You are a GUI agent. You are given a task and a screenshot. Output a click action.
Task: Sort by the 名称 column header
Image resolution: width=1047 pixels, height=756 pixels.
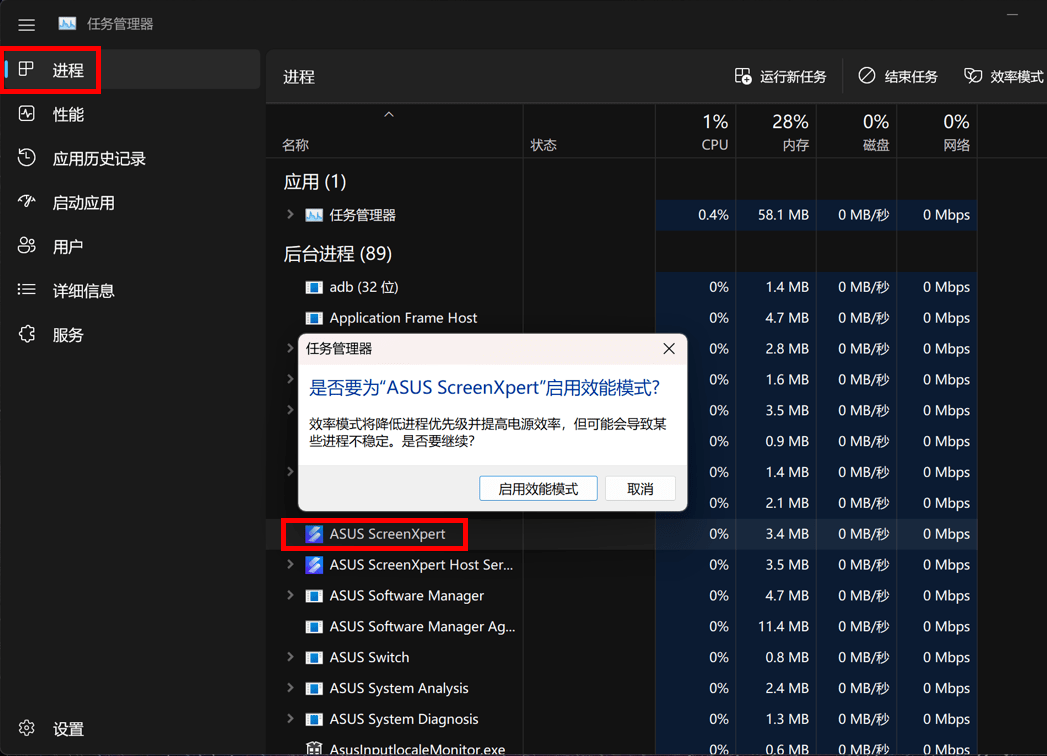[394, 132]
